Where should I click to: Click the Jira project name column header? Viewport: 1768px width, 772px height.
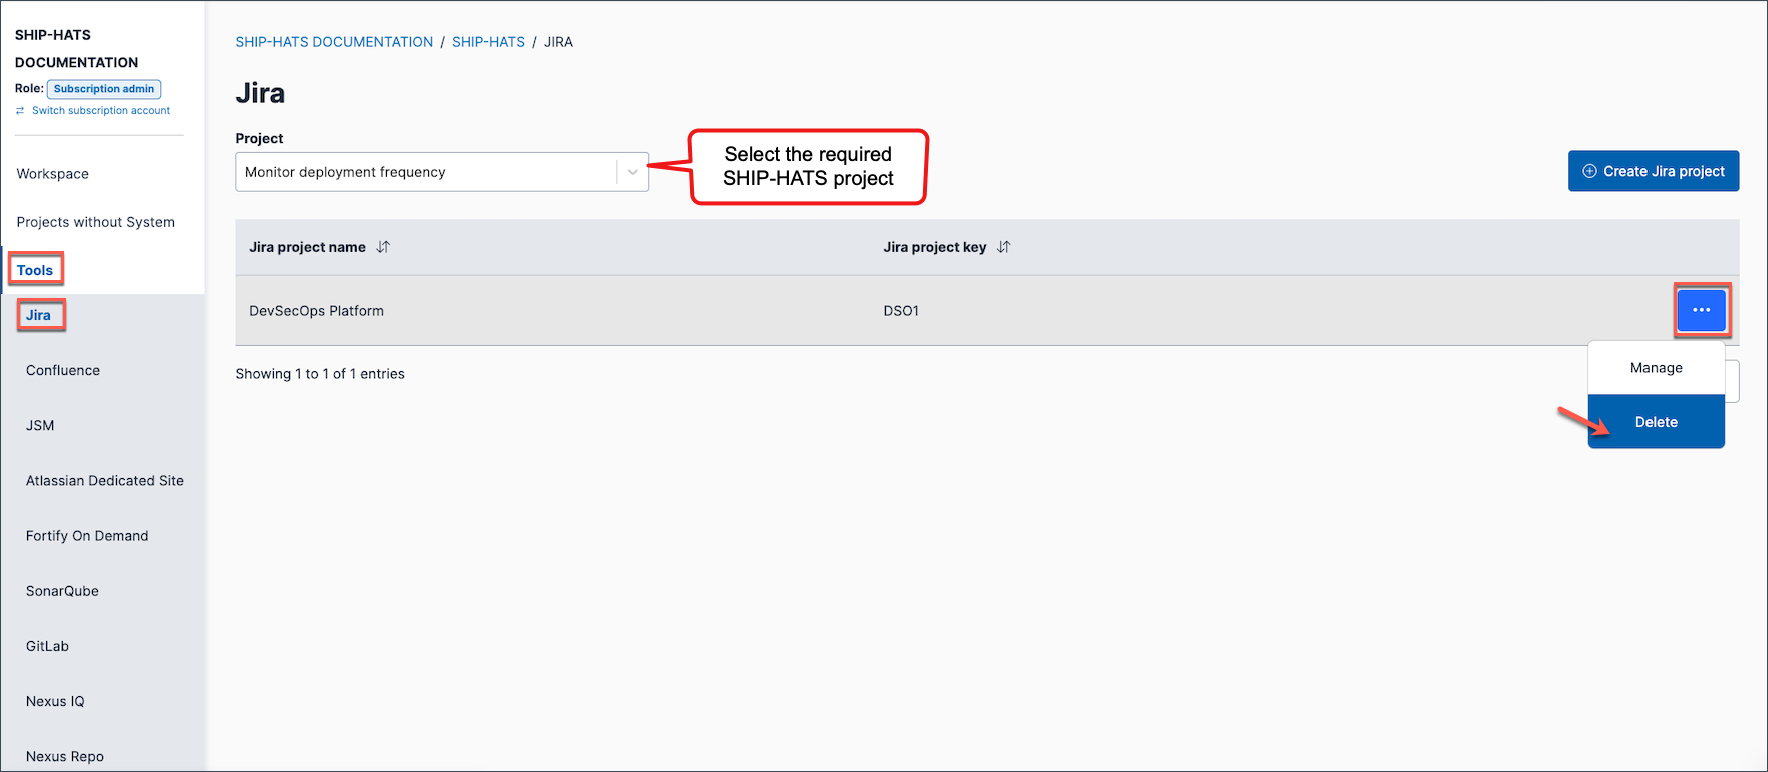tap(307, 247)
